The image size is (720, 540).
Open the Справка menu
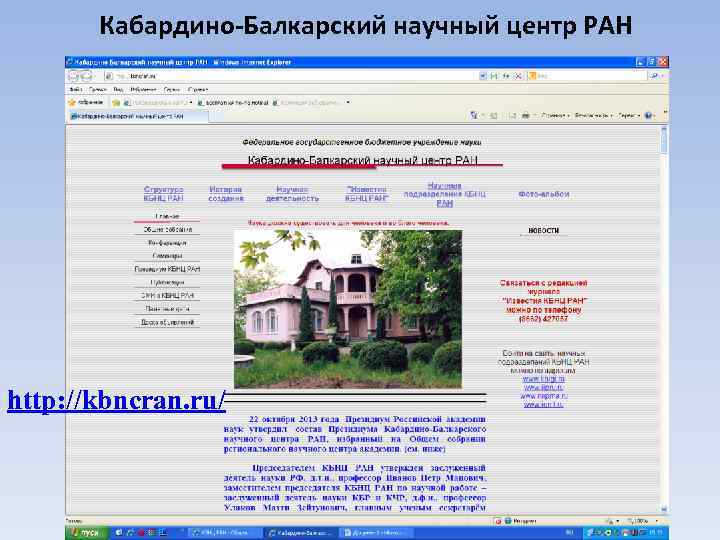[x=198, y=90]
